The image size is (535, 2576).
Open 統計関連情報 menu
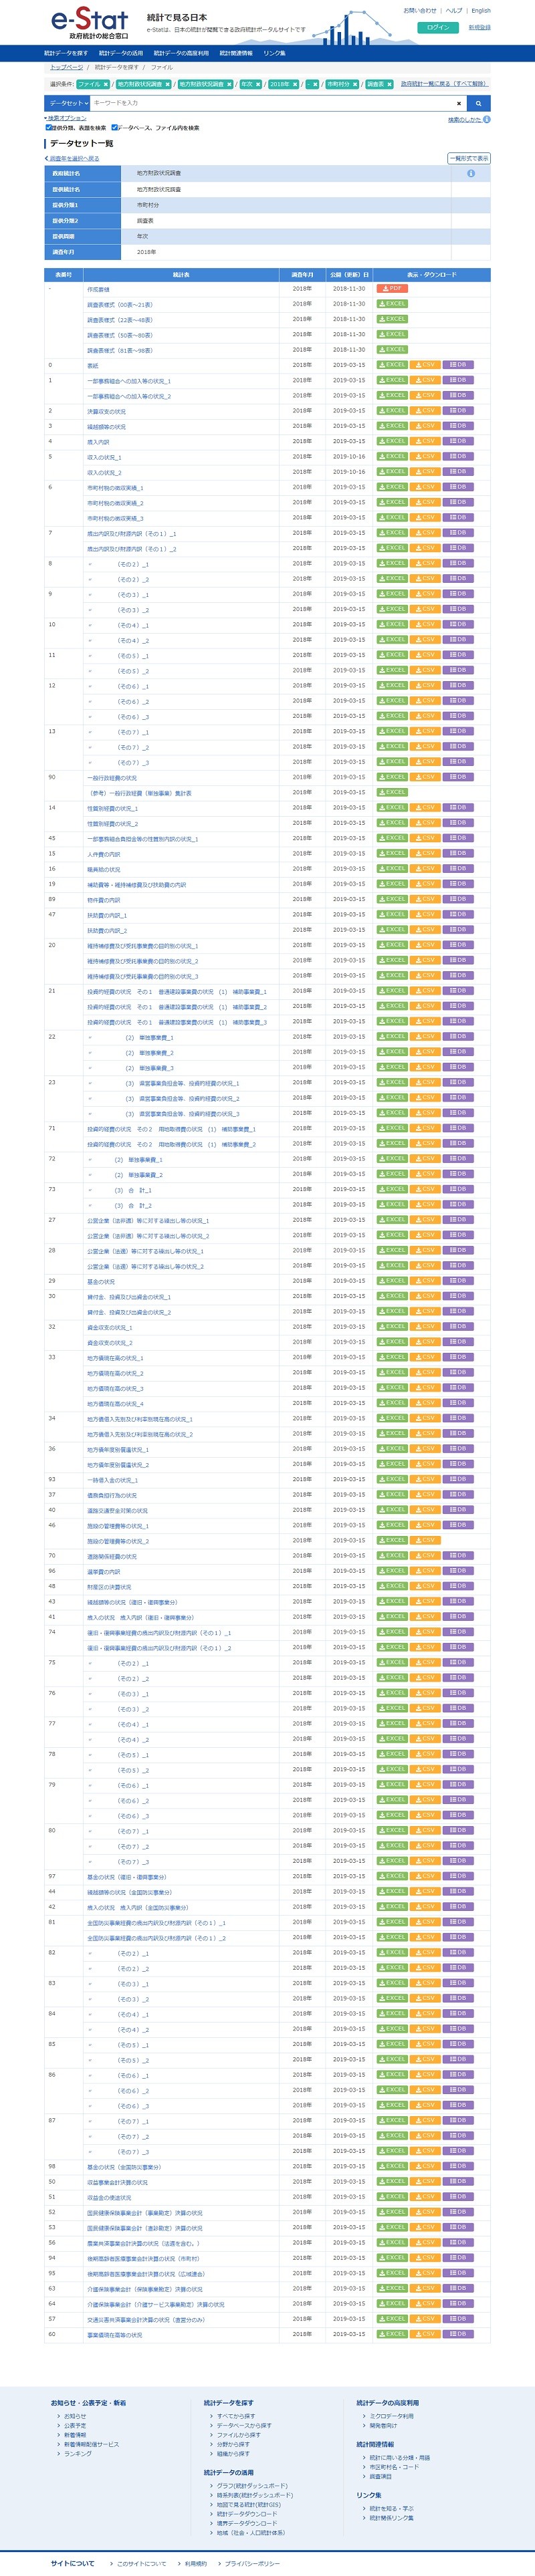[x=236, y=53]
